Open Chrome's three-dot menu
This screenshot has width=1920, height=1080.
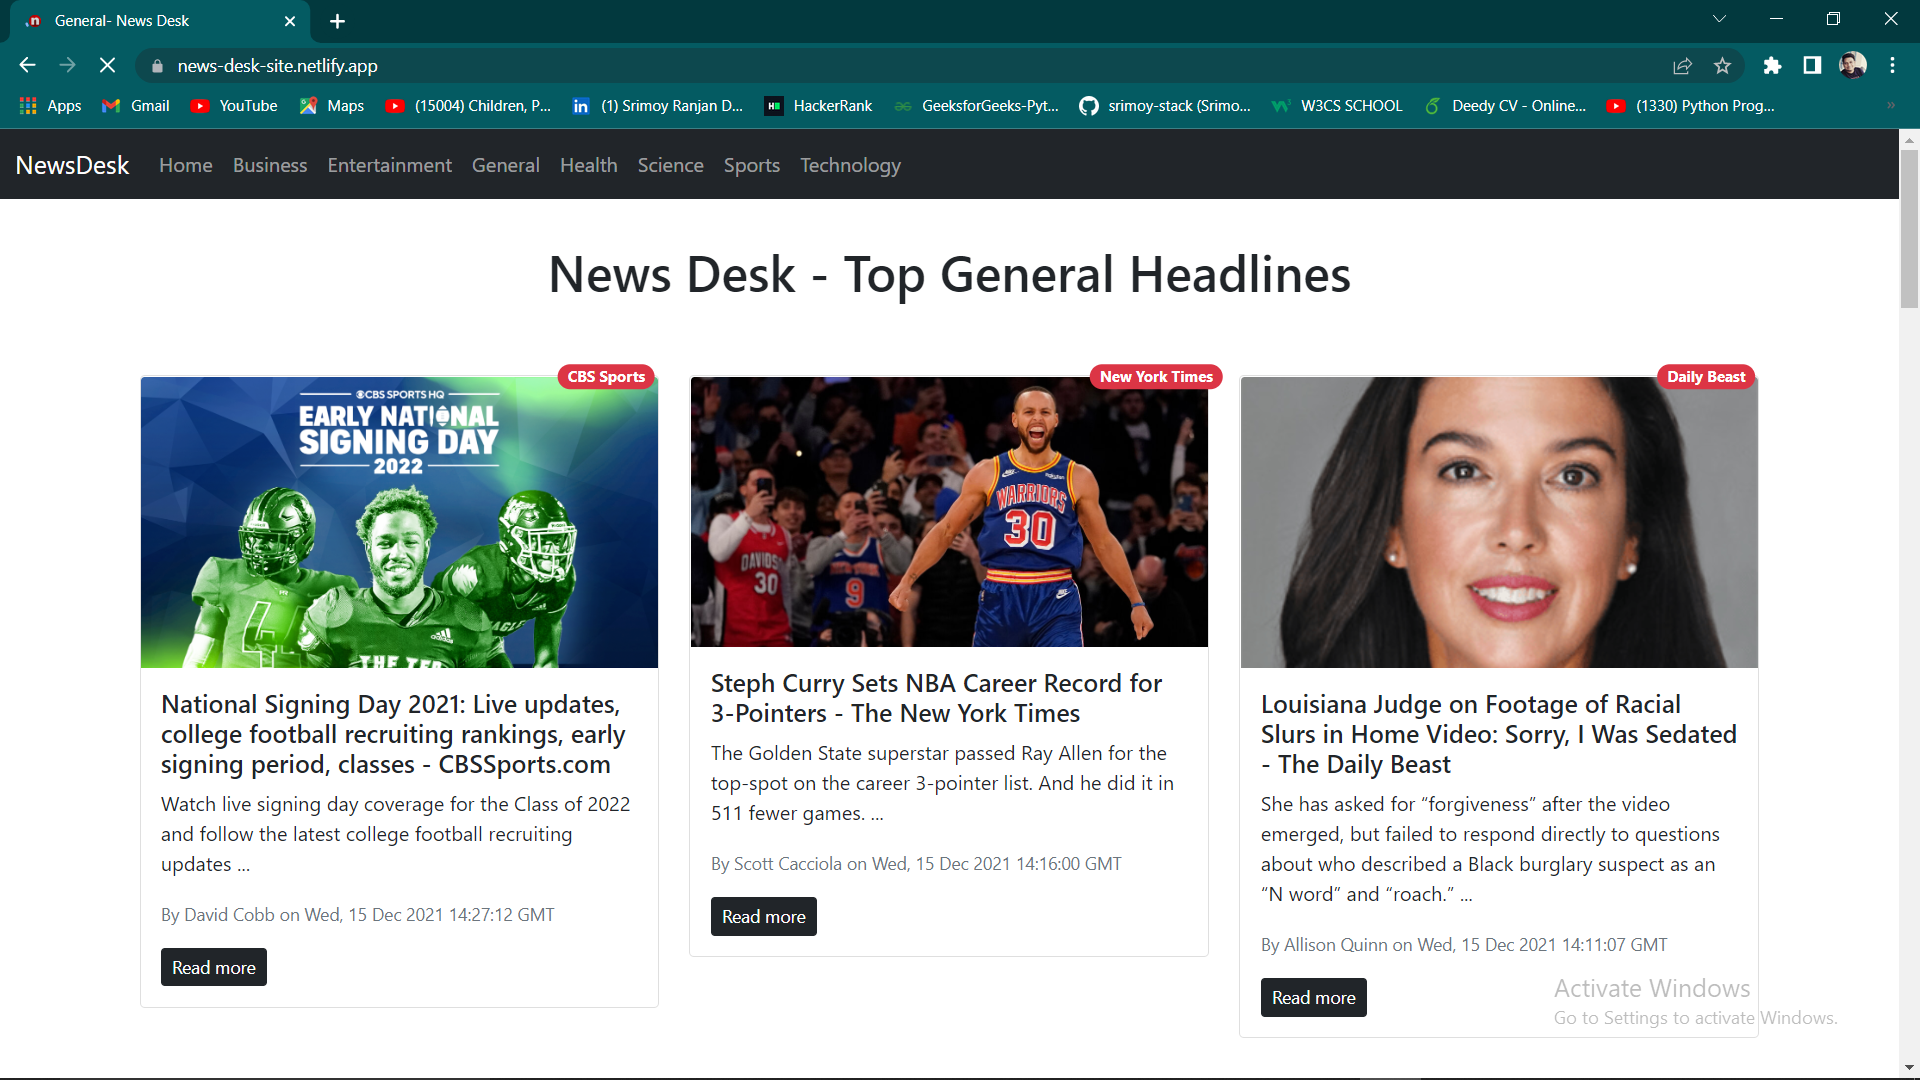point(1892,66)
